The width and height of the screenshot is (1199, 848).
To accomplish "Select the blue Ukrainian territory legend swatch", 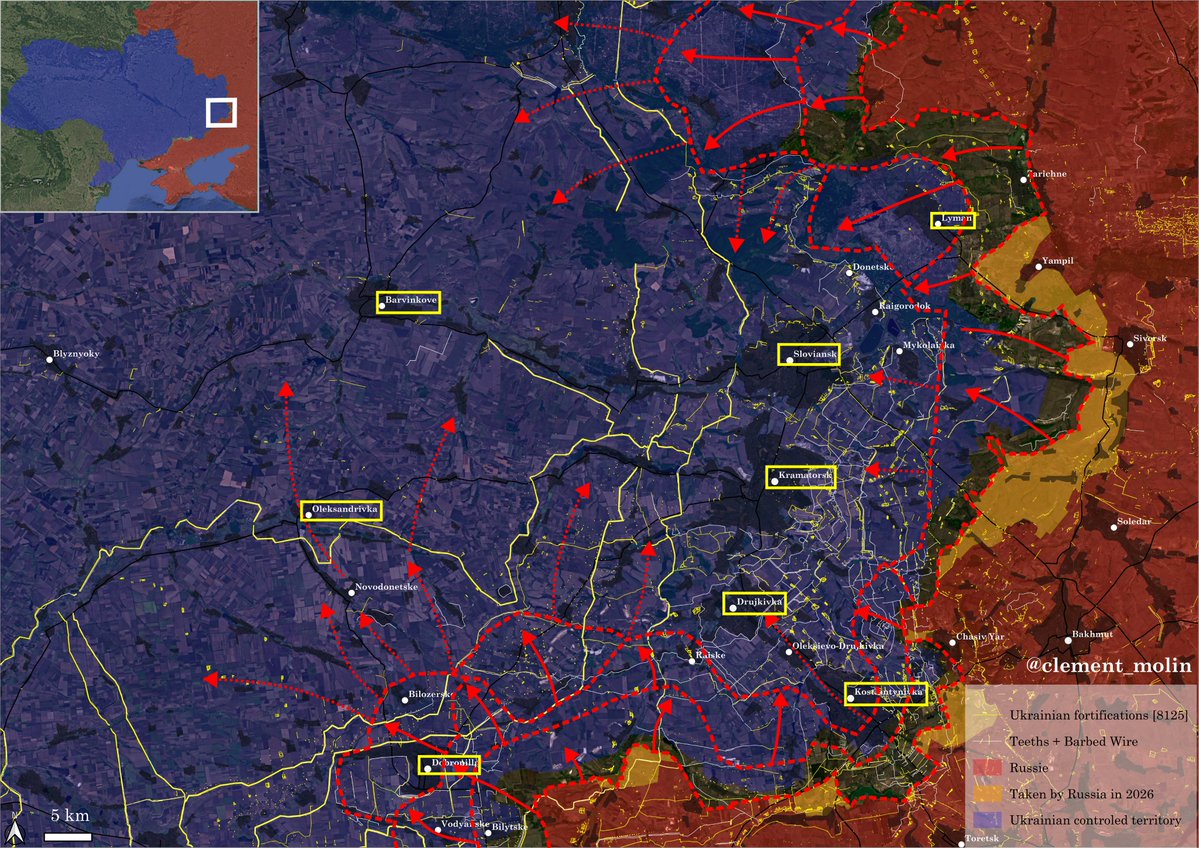I will pos(986,820).
